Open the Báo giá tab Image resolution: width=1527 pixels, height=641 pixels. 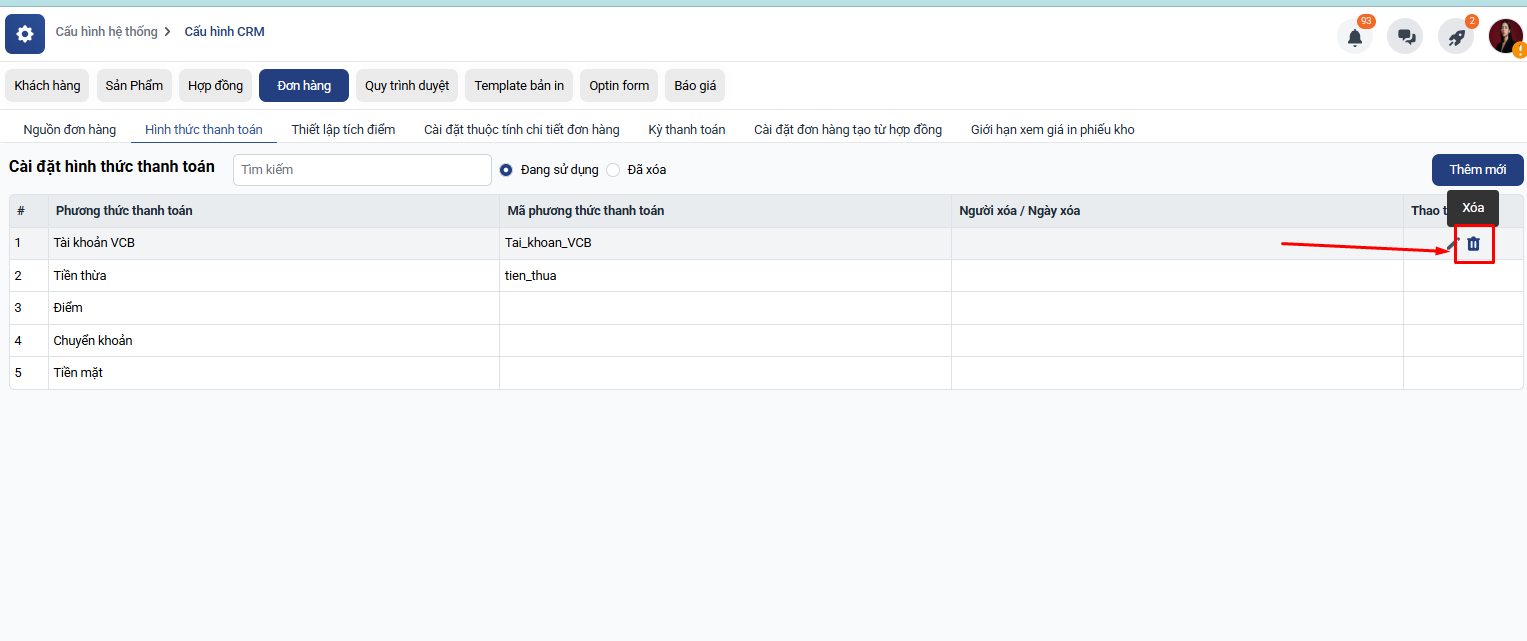click(x=695, y=86)
